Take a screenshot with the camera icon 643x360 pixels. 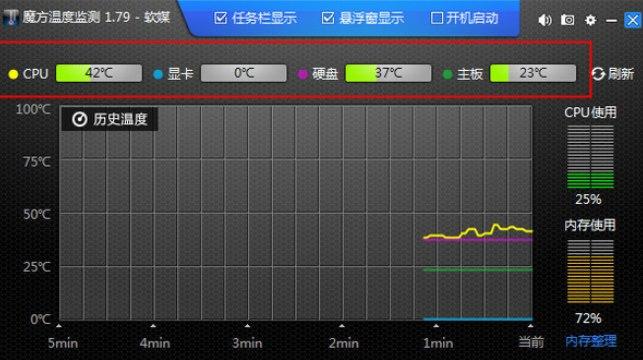tap(568, 19)
